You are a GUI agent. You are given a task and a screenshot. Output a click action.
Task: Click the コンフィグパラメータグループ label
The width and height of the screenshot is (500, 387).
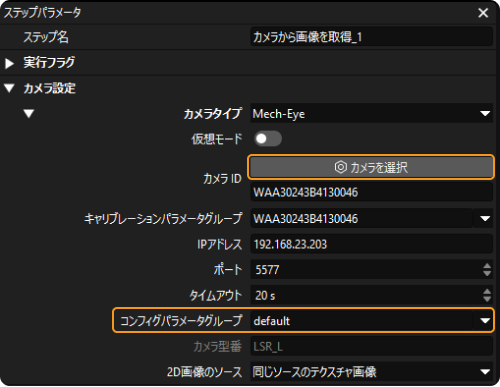pos(181,321)
